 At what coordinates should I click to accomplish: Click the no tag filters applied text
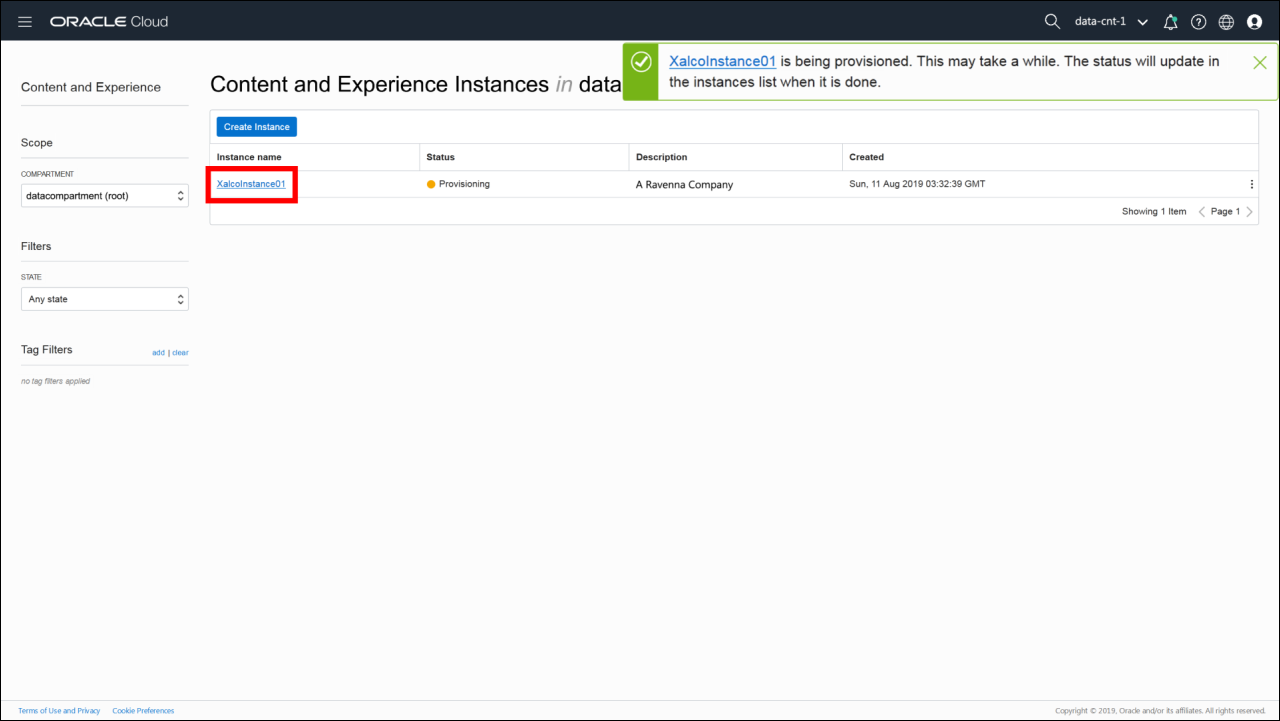pyautogui.click(x=56, y=381)
